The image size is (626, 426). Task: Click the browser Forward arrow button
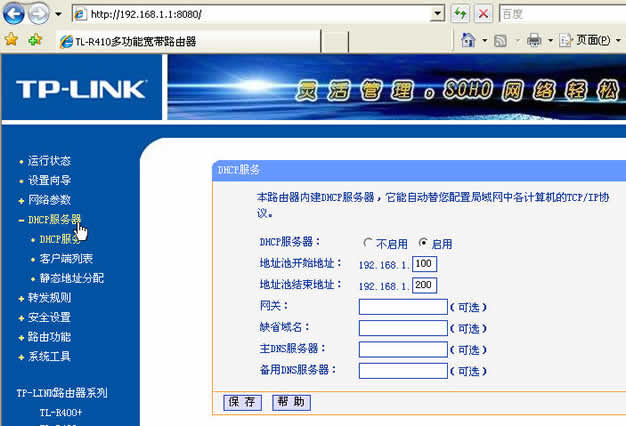[39, 14]
